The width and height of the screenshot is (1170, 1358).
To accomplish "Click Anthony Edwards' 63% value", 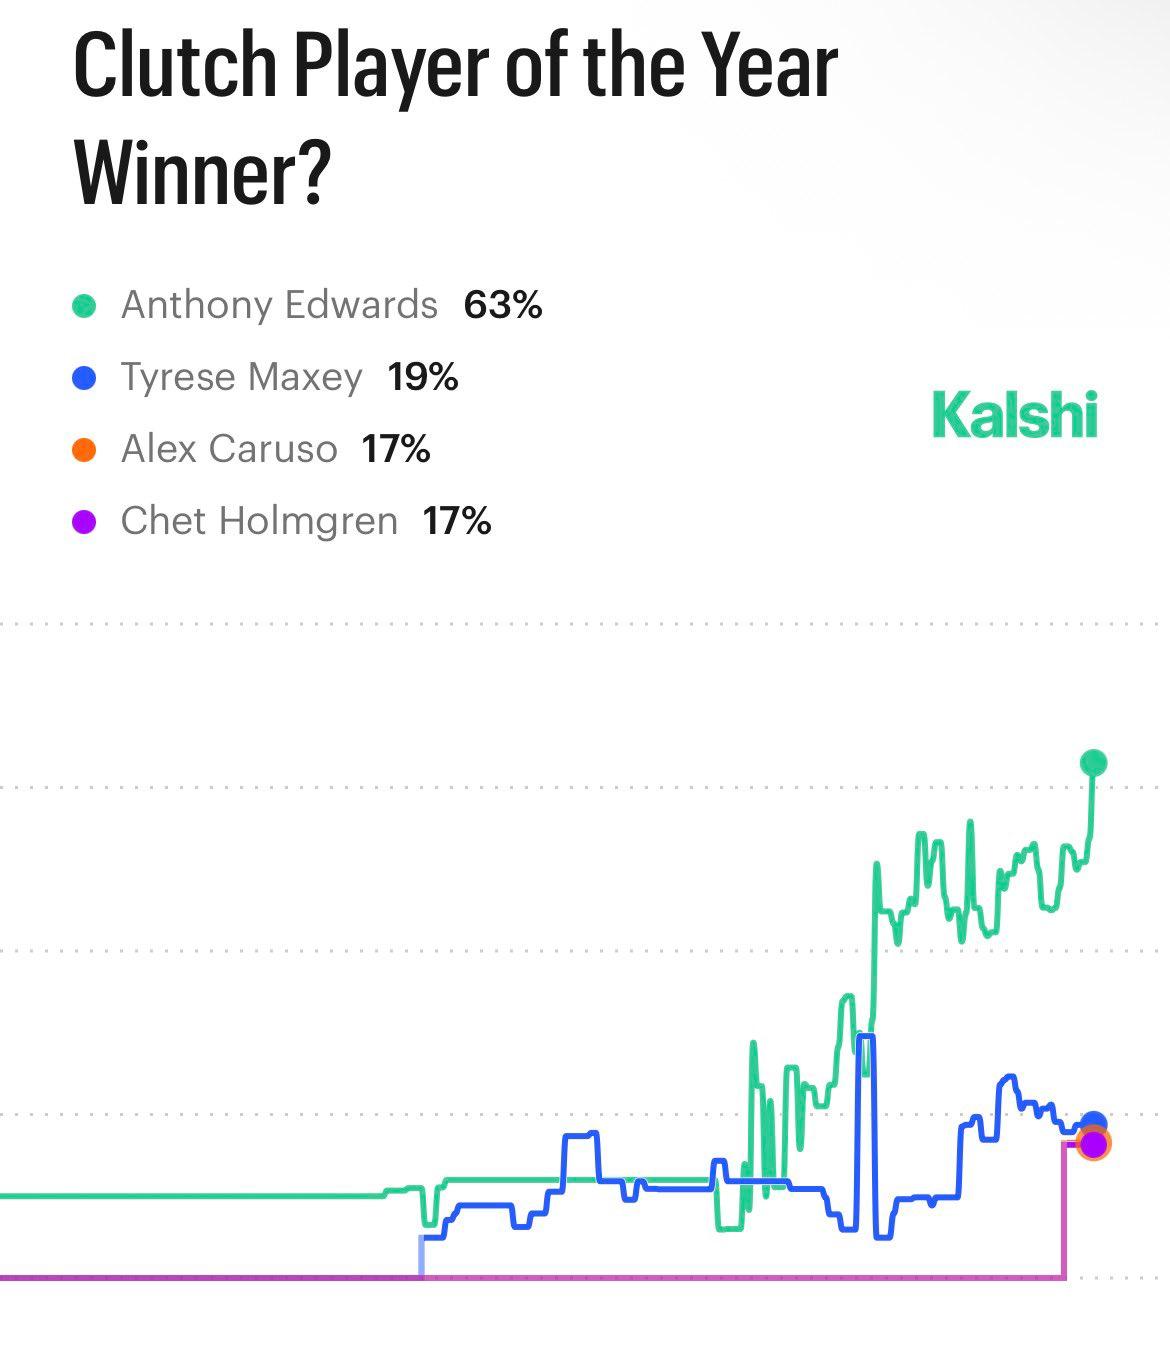I will pyautogui.click(x=502, y=305).
